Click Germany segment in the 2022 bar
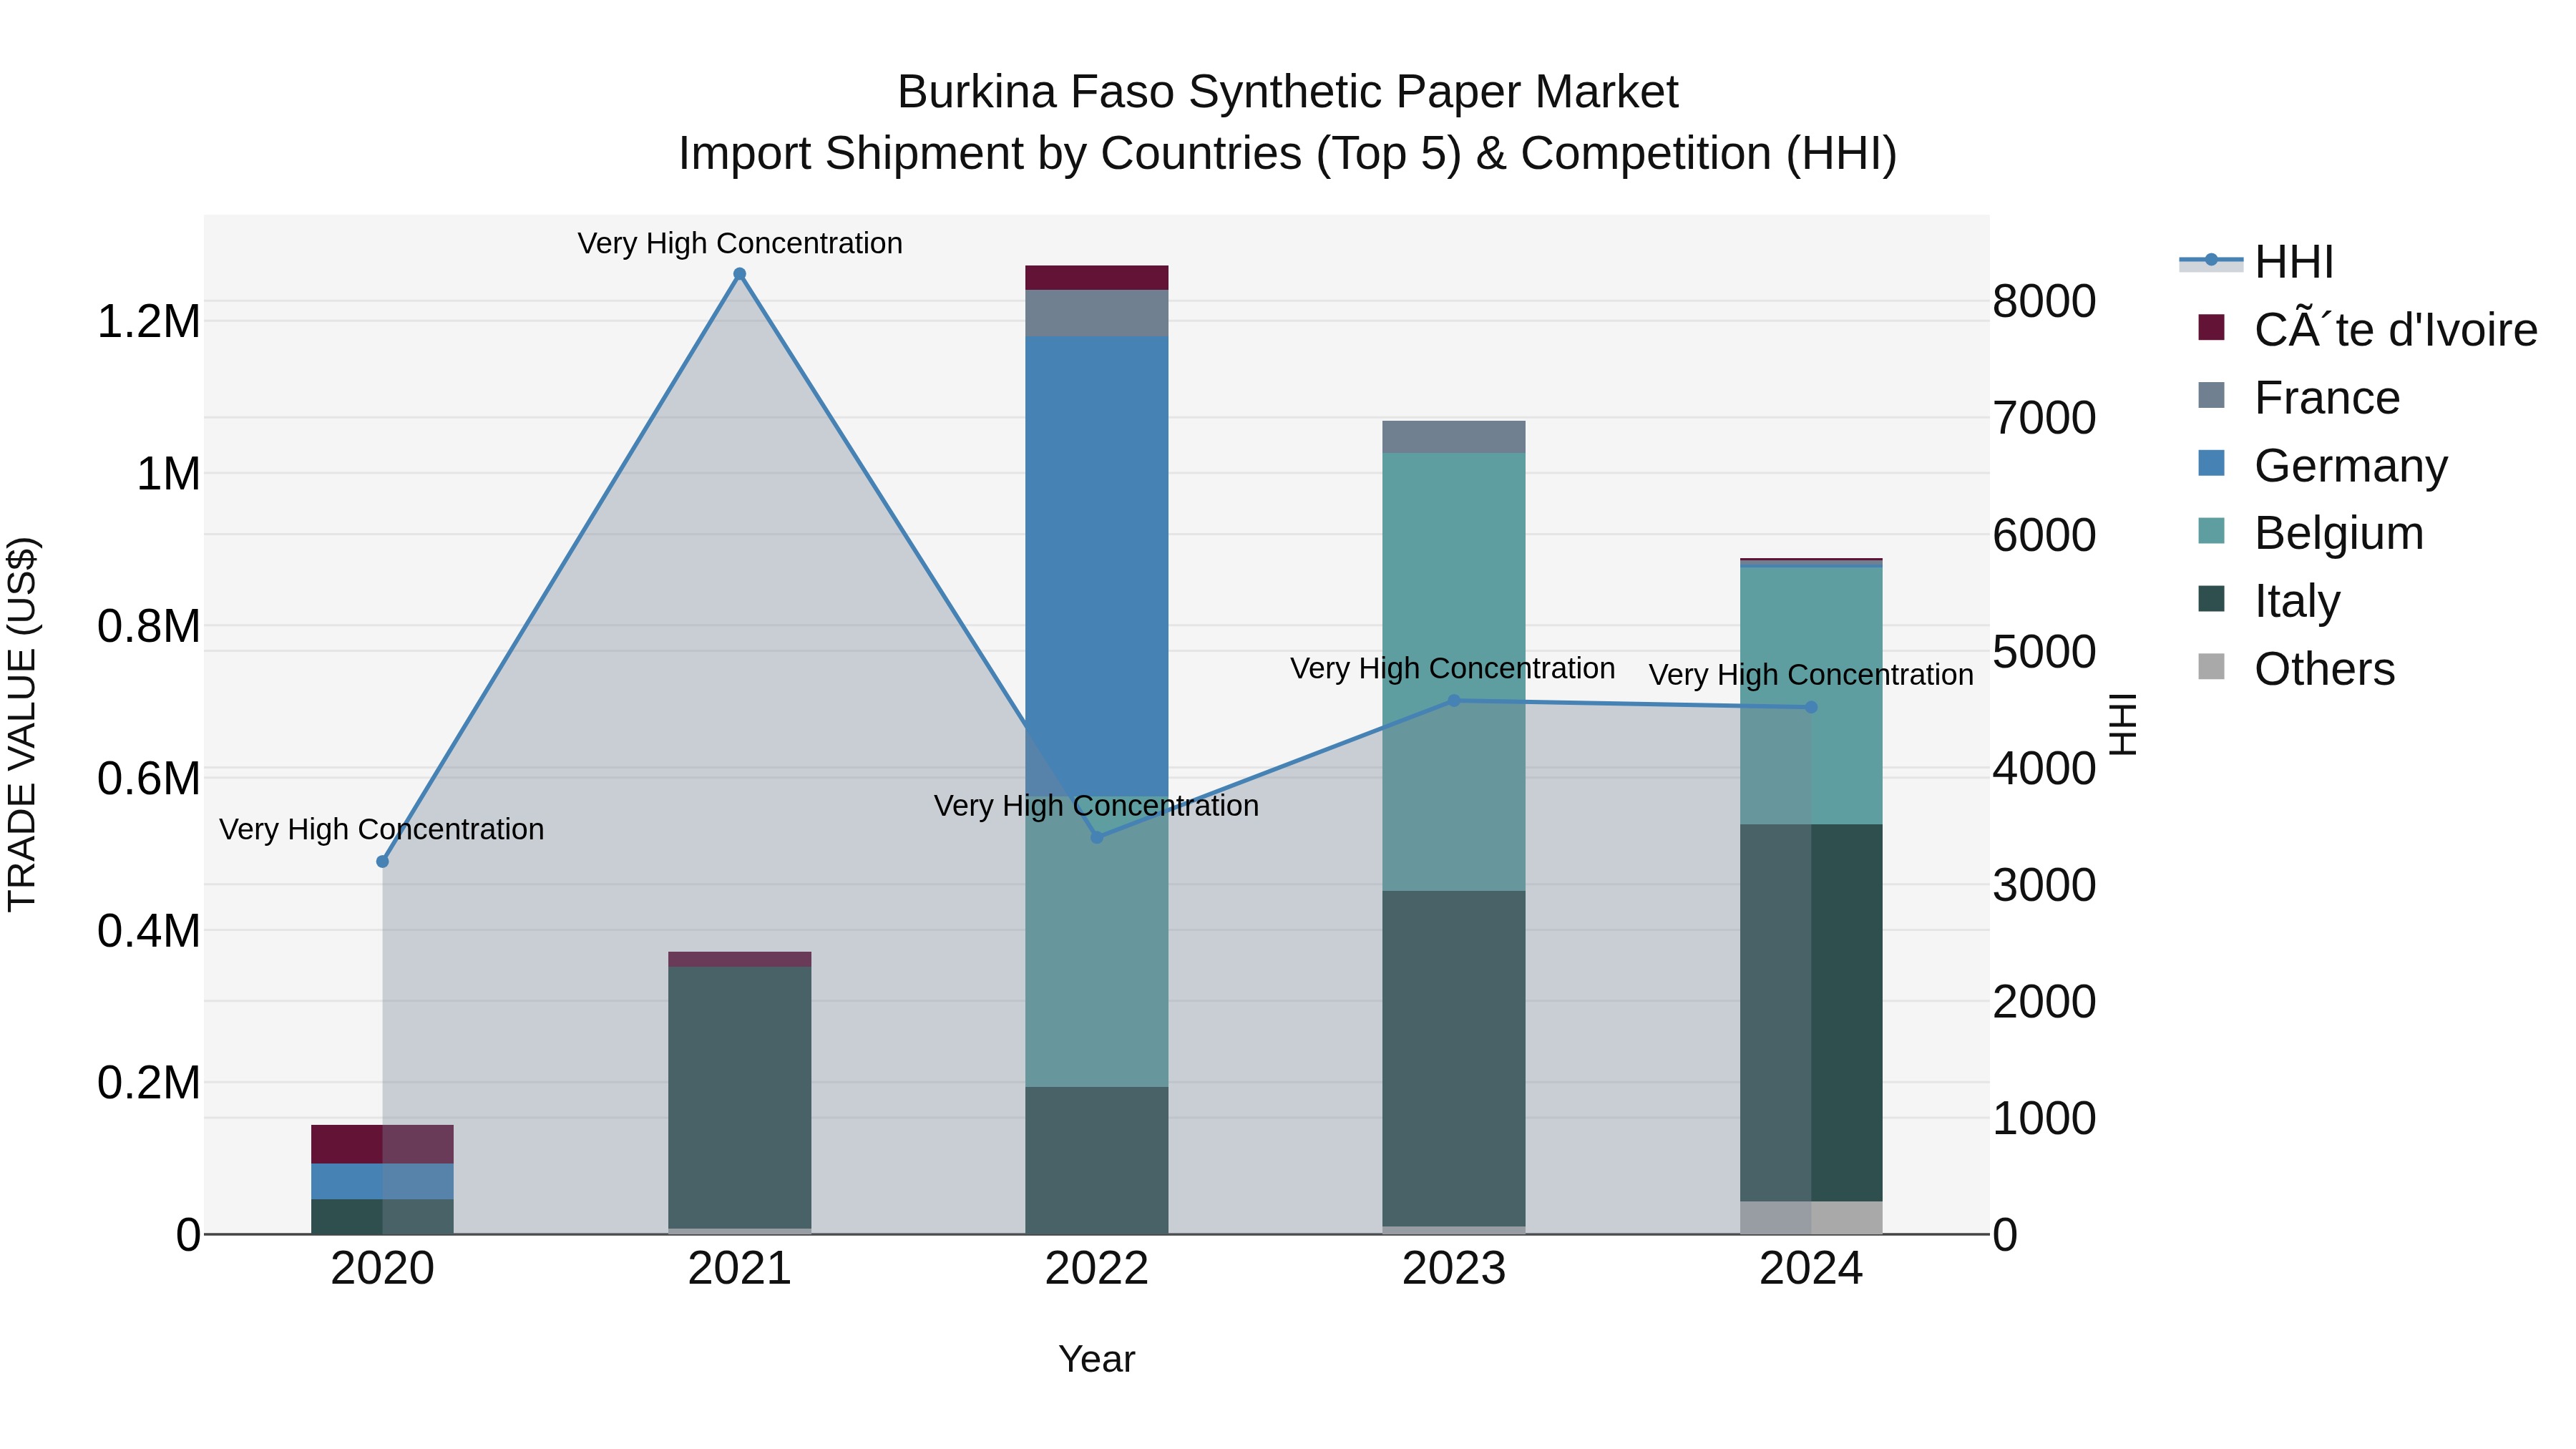Image resolution: width=2576 pixels, height=1449 pixels. pyautogui.click(x=1097, y=566)
